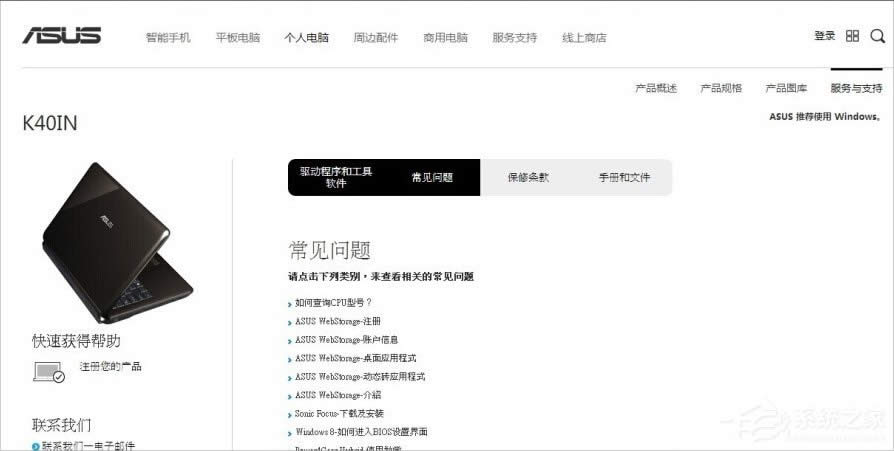The height and width of the screenshot is (451, 894).
Task: Click ASUS 推荐使用 Windows text
Action: [825, 116]
